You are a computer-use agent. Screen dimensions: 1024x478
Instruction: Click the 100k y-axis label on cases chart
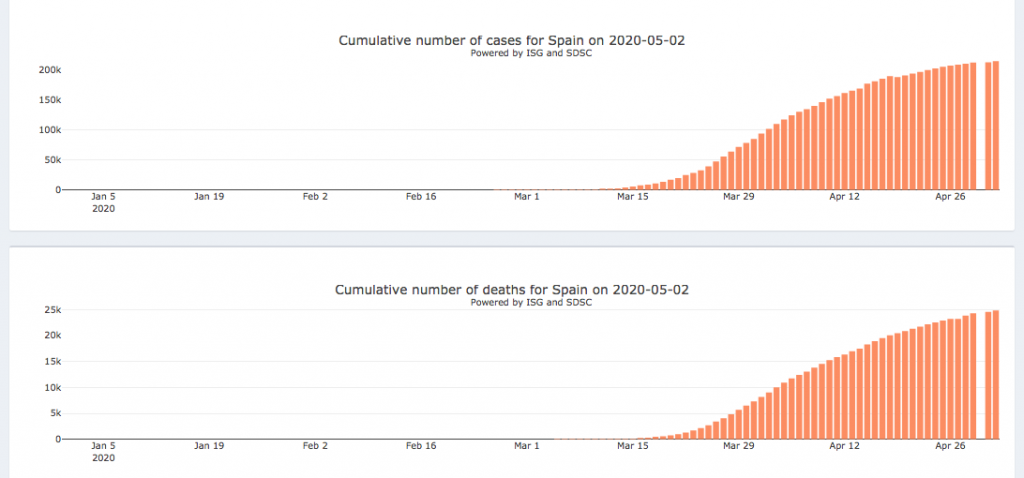pyautogui.click(x=50, y=130)
